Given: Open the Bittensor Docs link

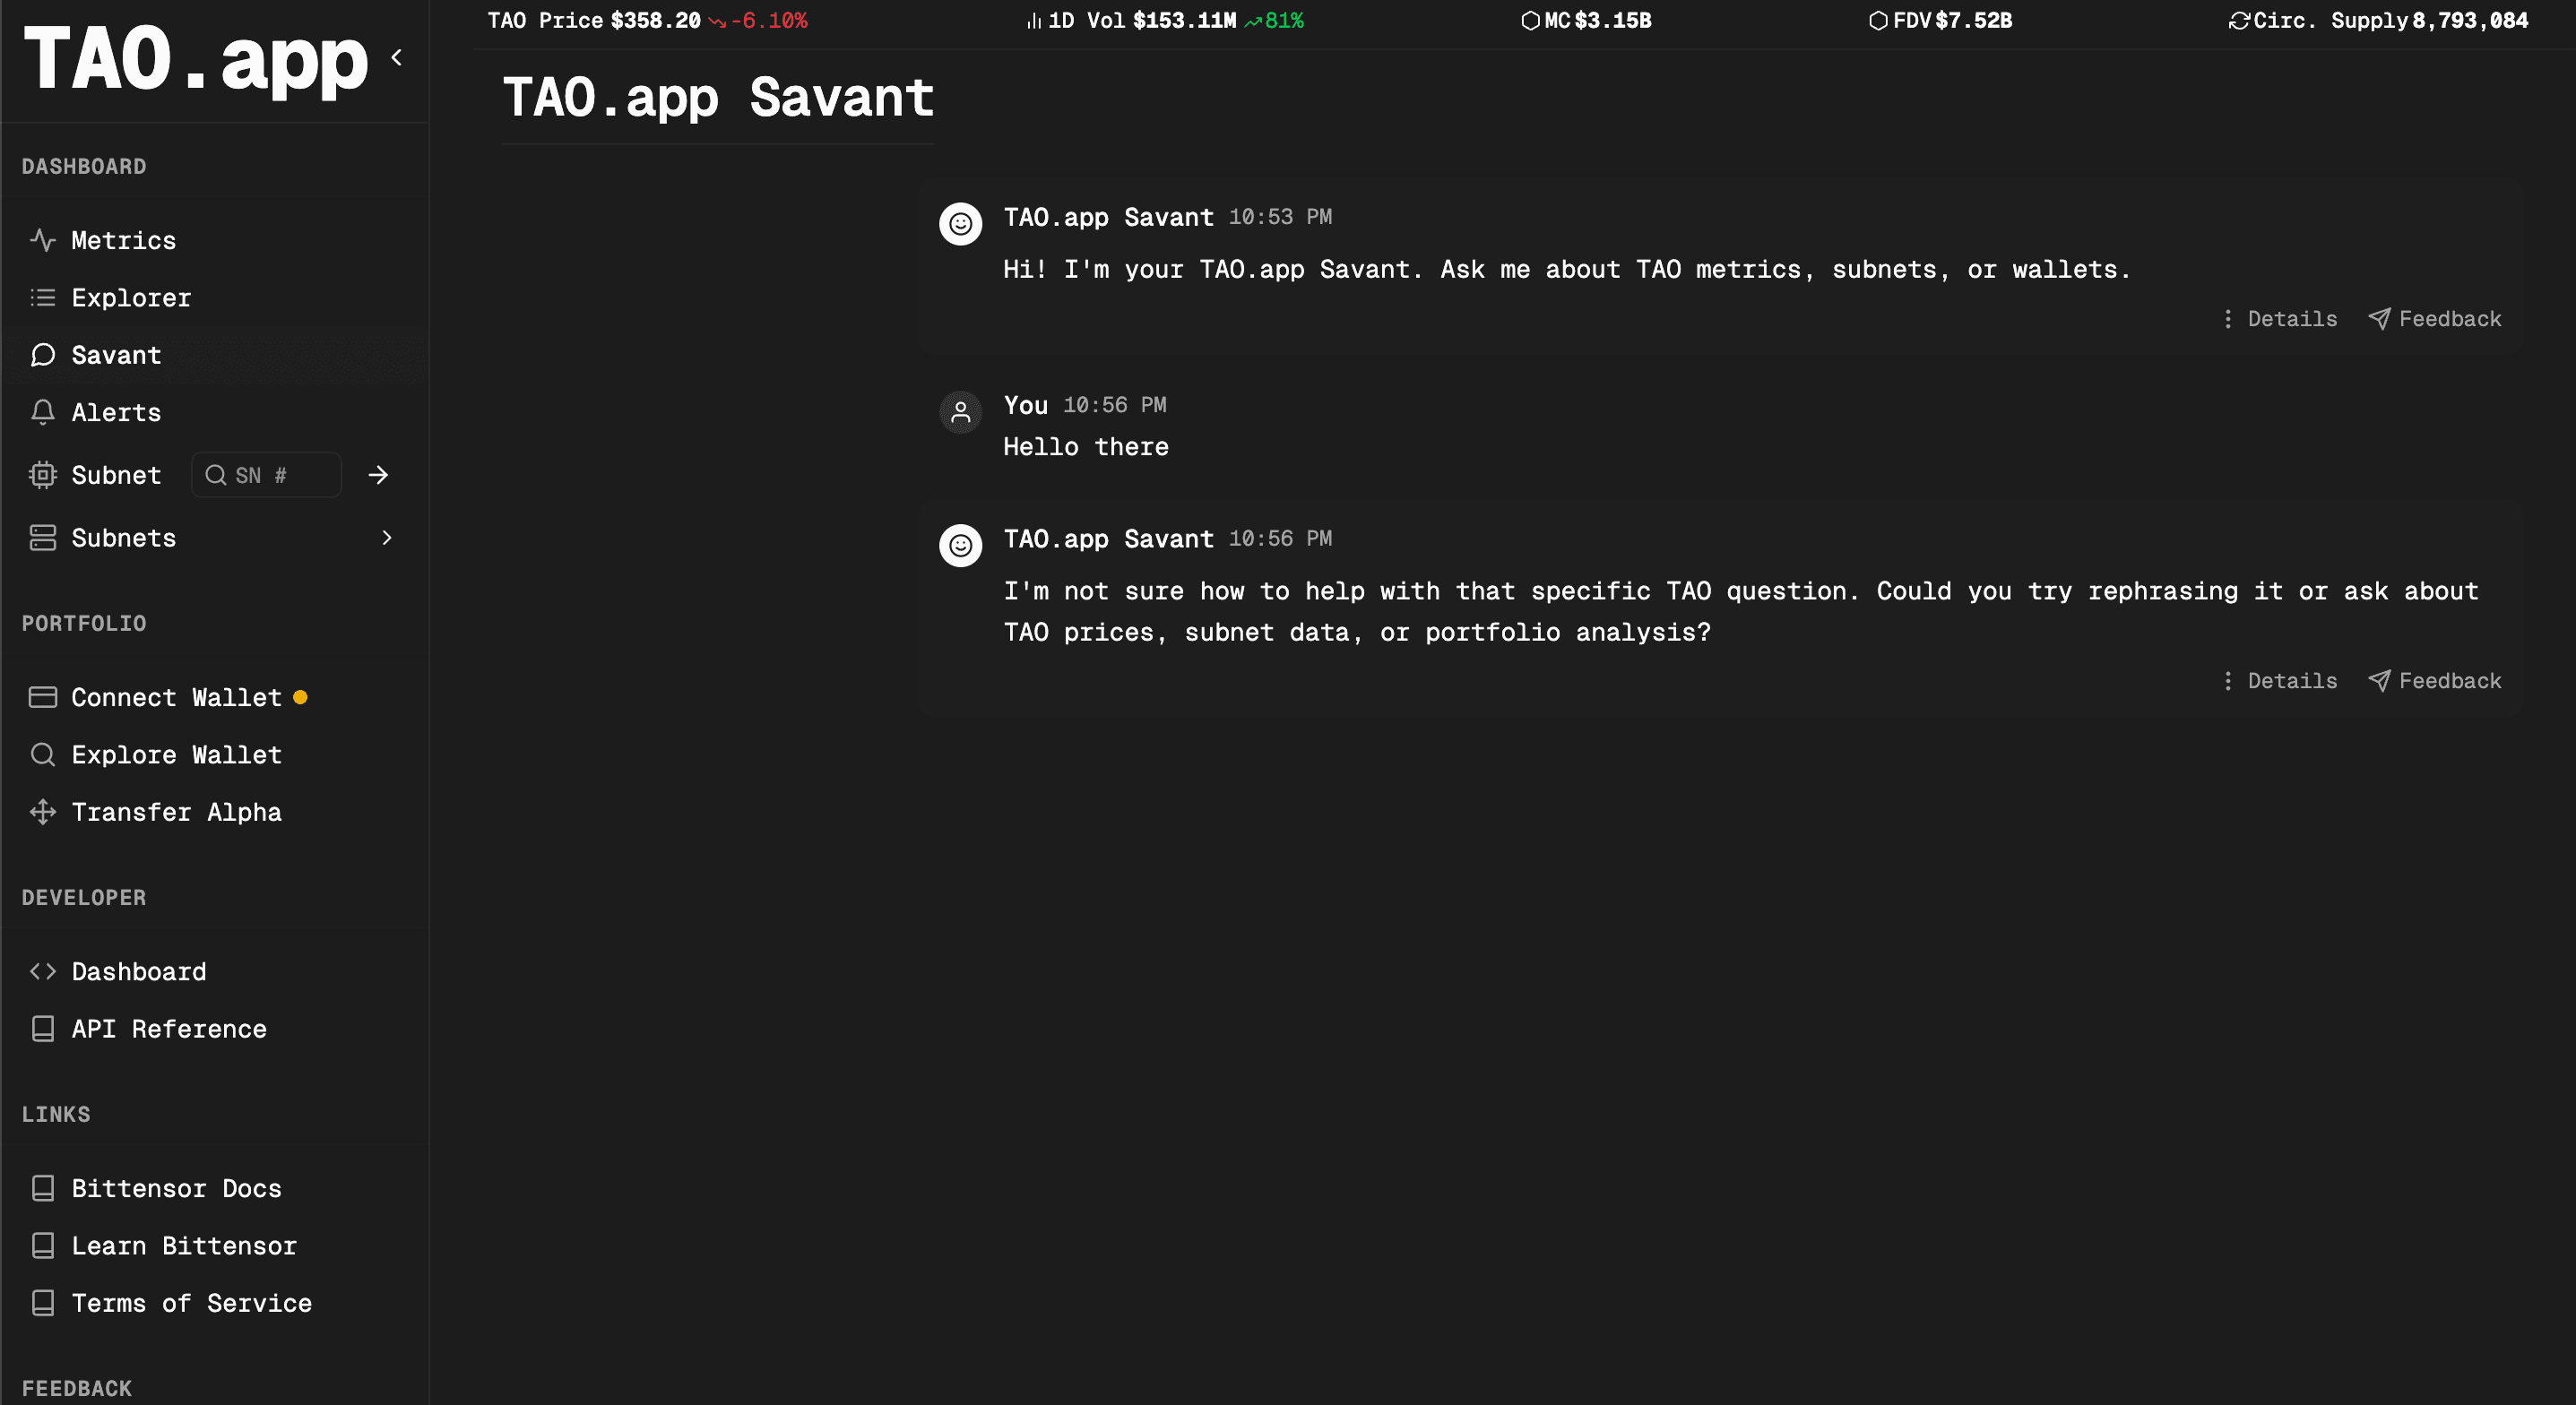Looking at the screenshot, I should (177, 1188).
